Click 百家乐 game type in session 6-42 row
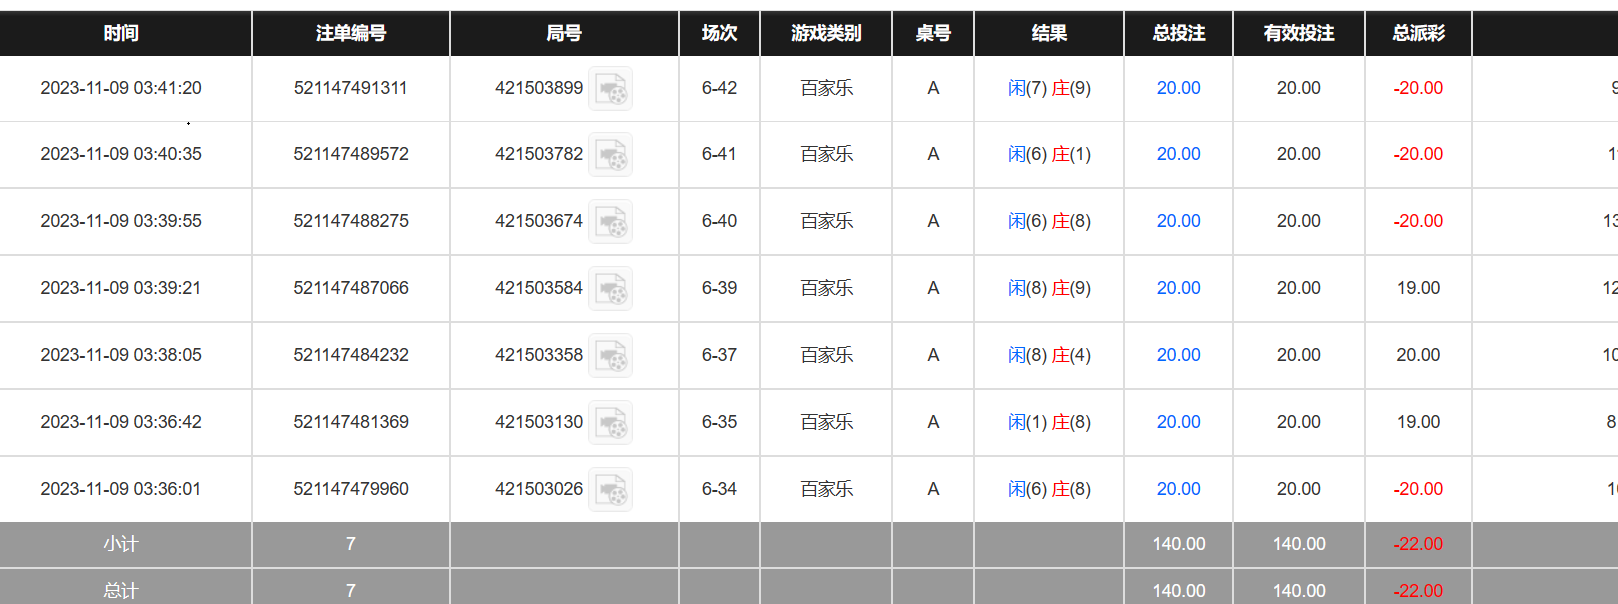Viewport: 1618px width, 604px height. [x=826, y=88]
